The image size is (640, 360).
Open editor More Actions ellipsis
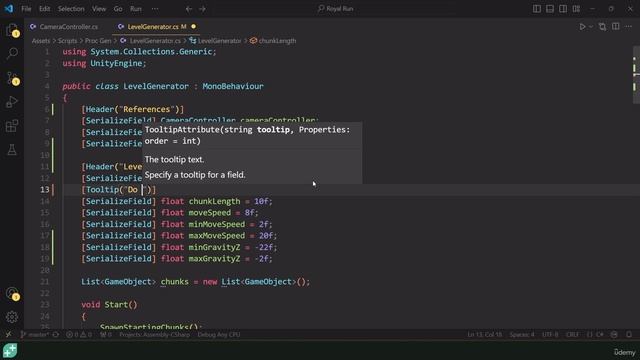click(629, 27)
